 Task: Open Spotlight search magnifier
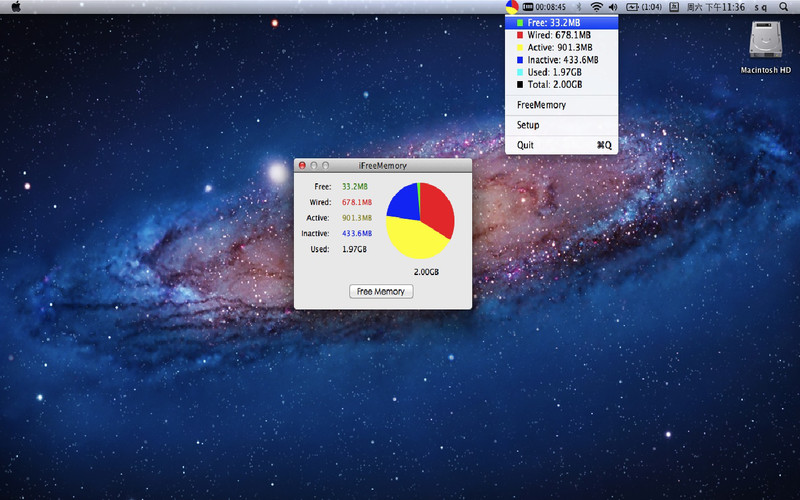point(783,7)
